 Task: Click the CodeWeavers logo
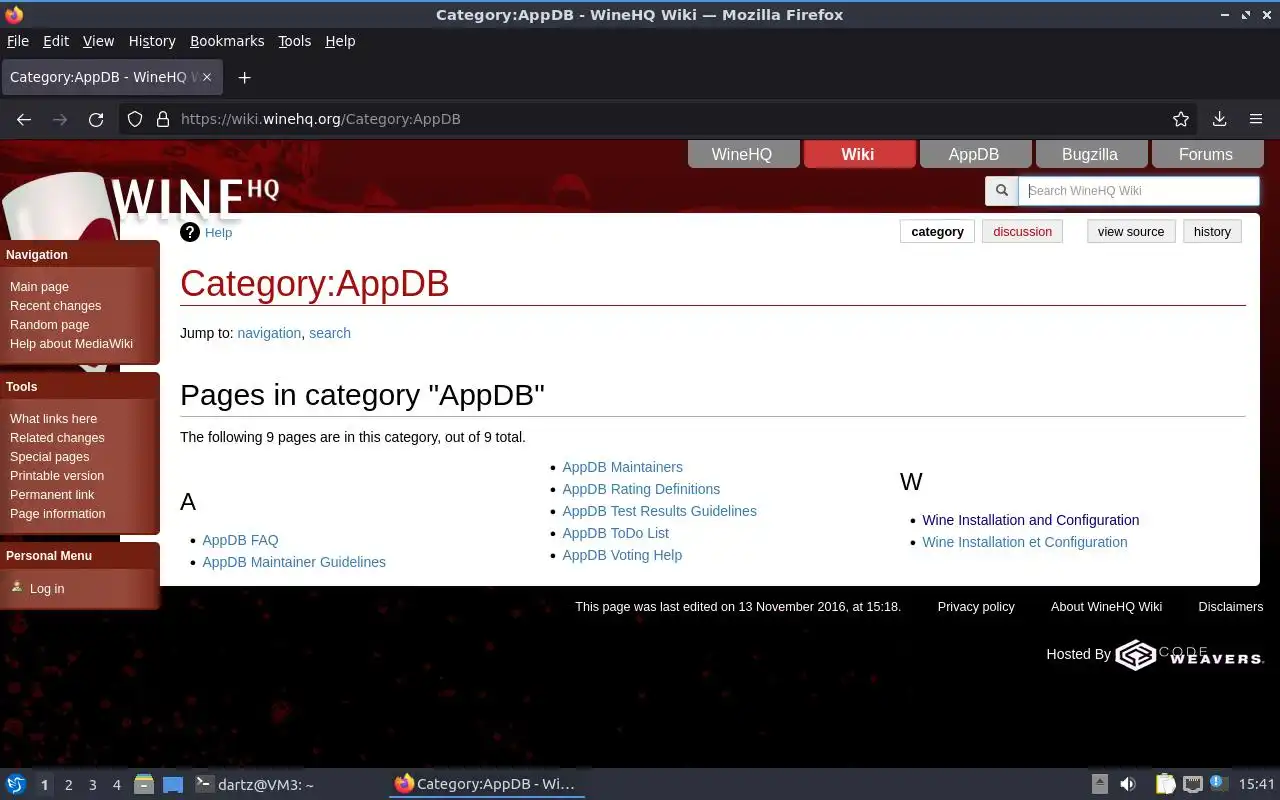tap(1189, 655)
